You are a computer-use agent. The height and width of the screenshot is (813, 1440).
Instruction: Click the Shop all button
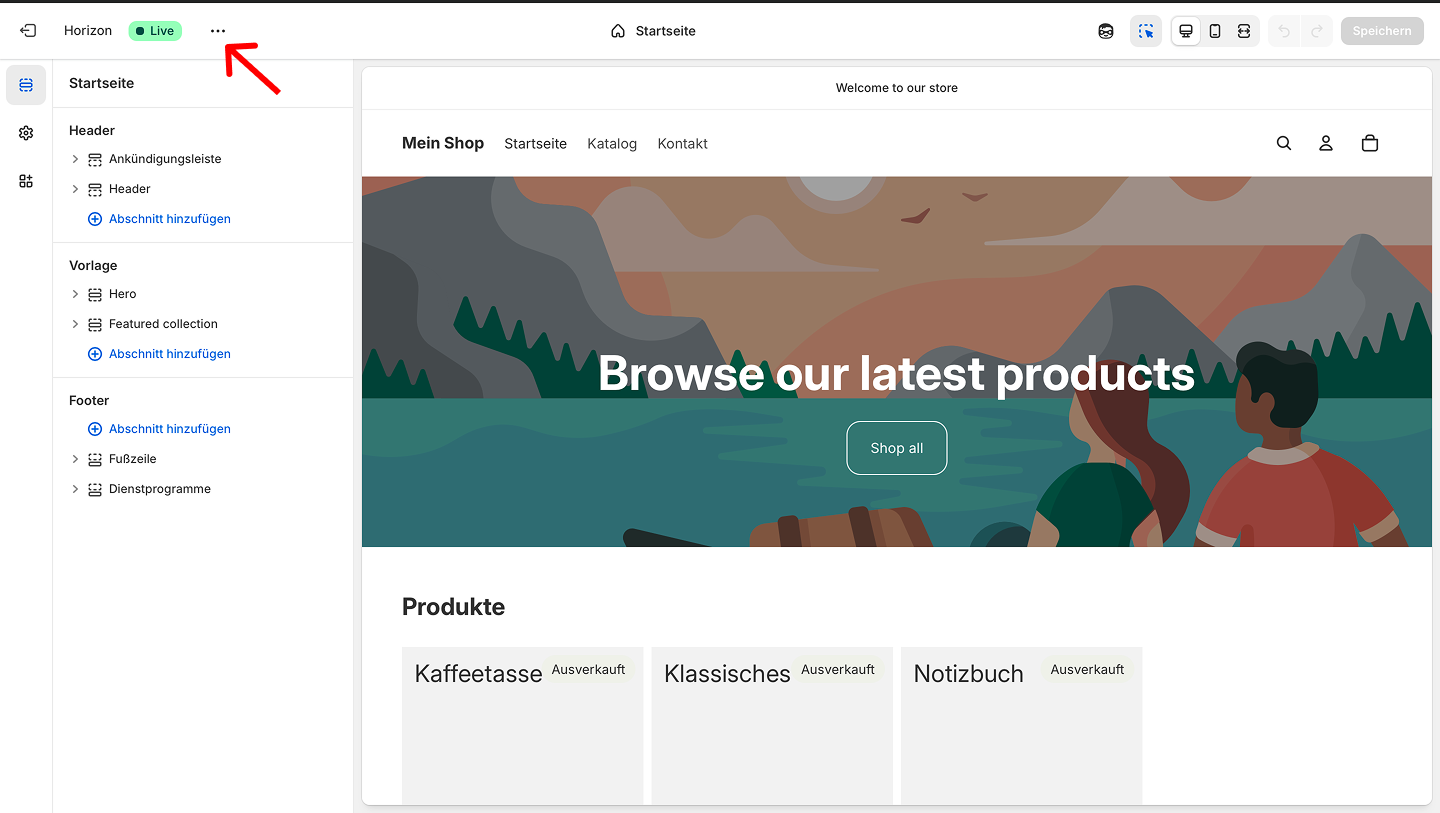point(897,448)
